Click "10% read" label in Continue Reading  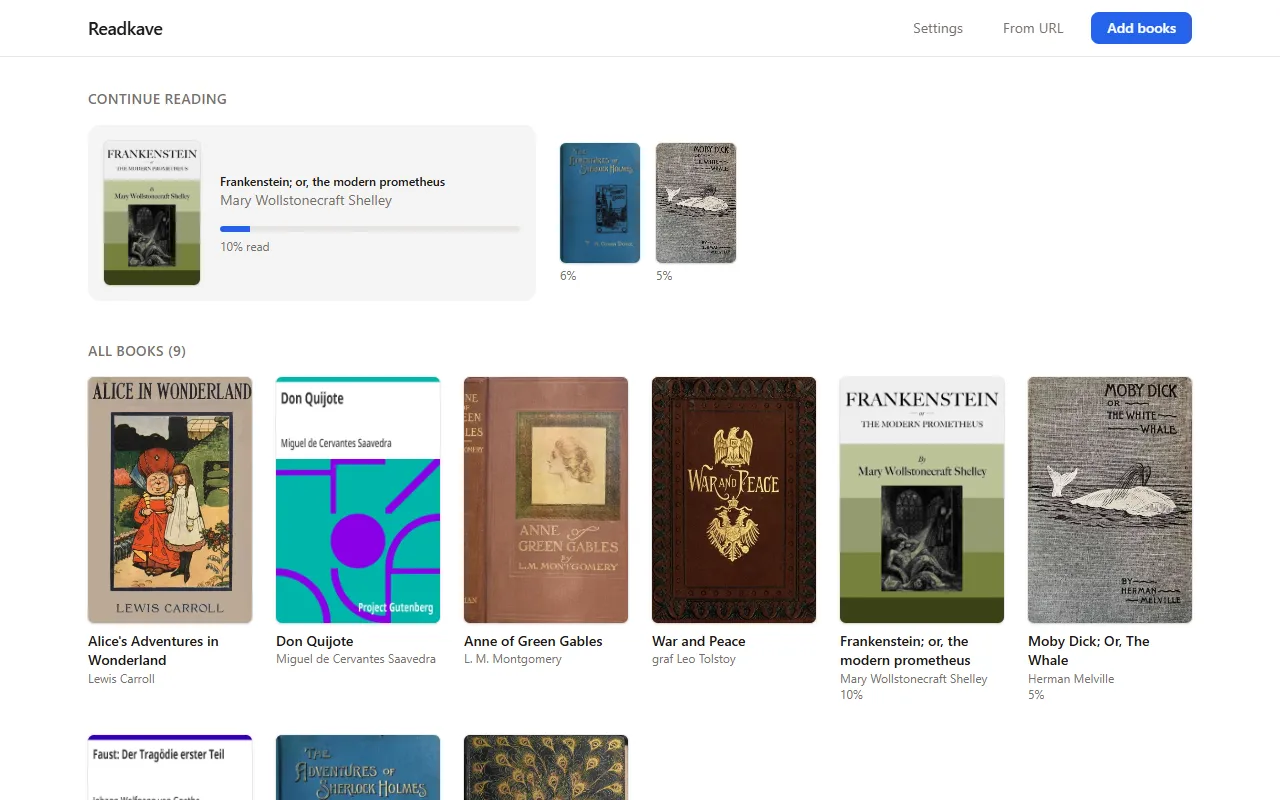click(x=245, y=247)
